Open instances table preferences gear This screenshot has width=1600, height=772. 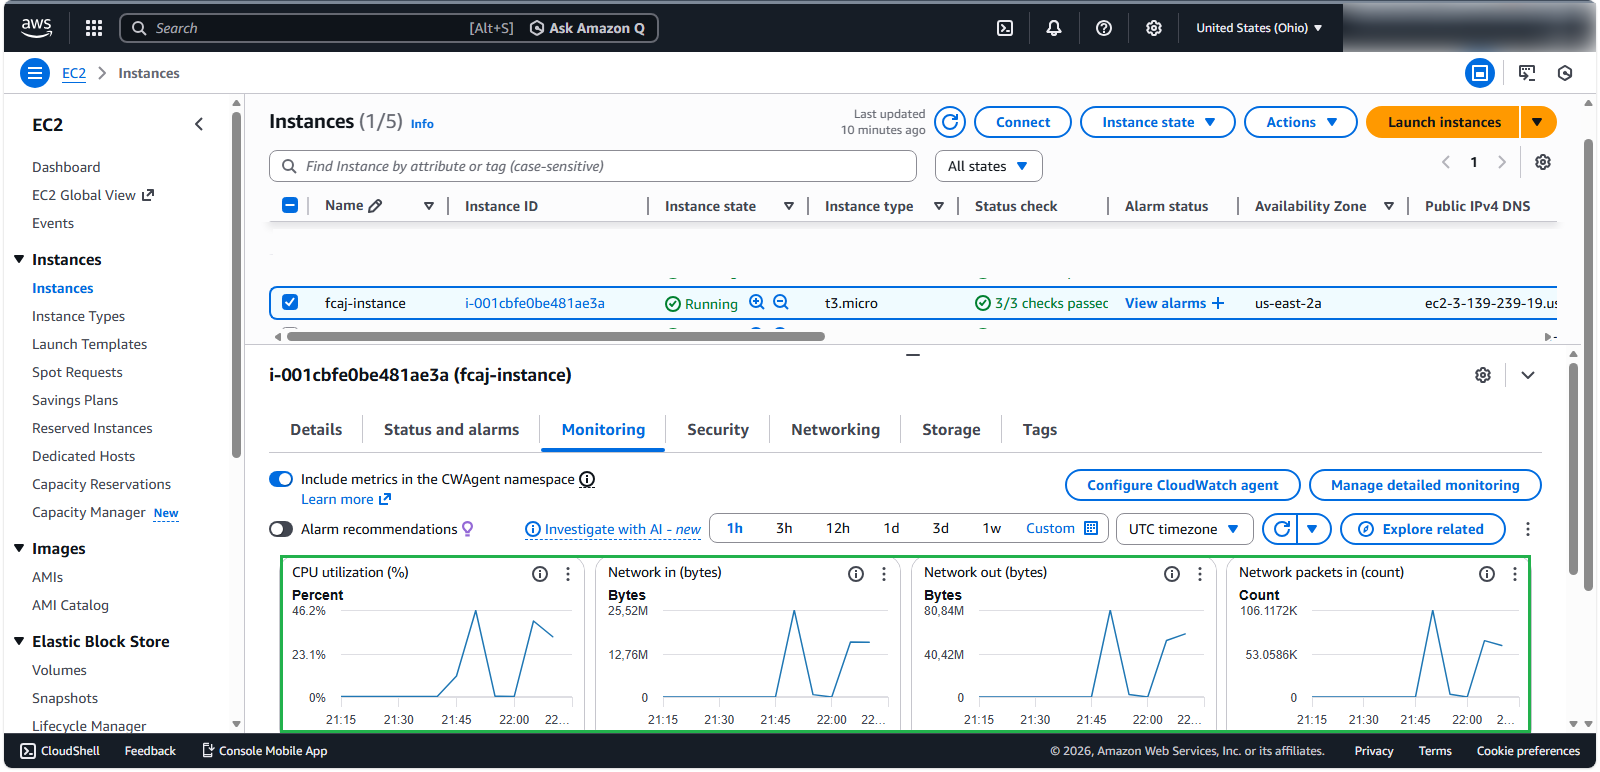coord(1543,162)
